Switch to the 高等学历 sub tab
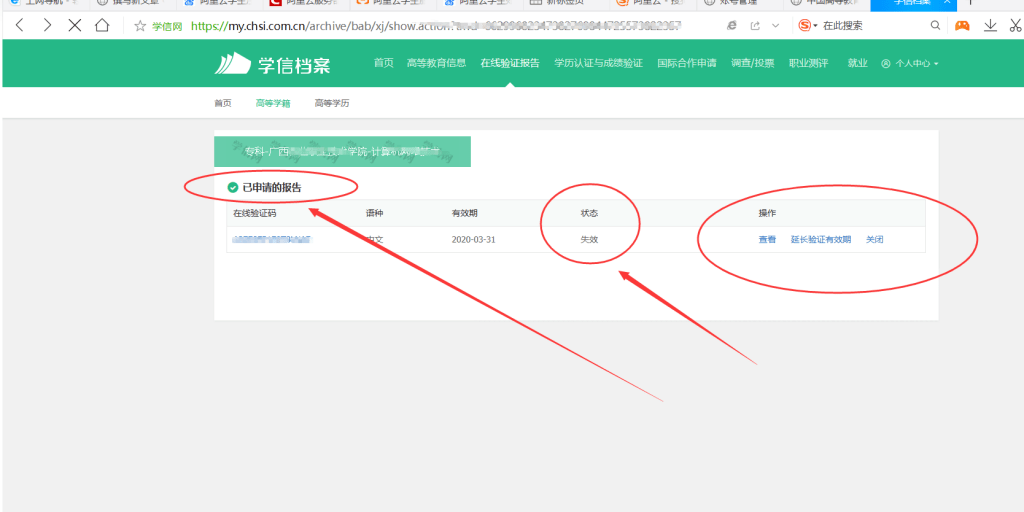The image size is (1024, 512). pyautogui.click(x=332, y=103)
